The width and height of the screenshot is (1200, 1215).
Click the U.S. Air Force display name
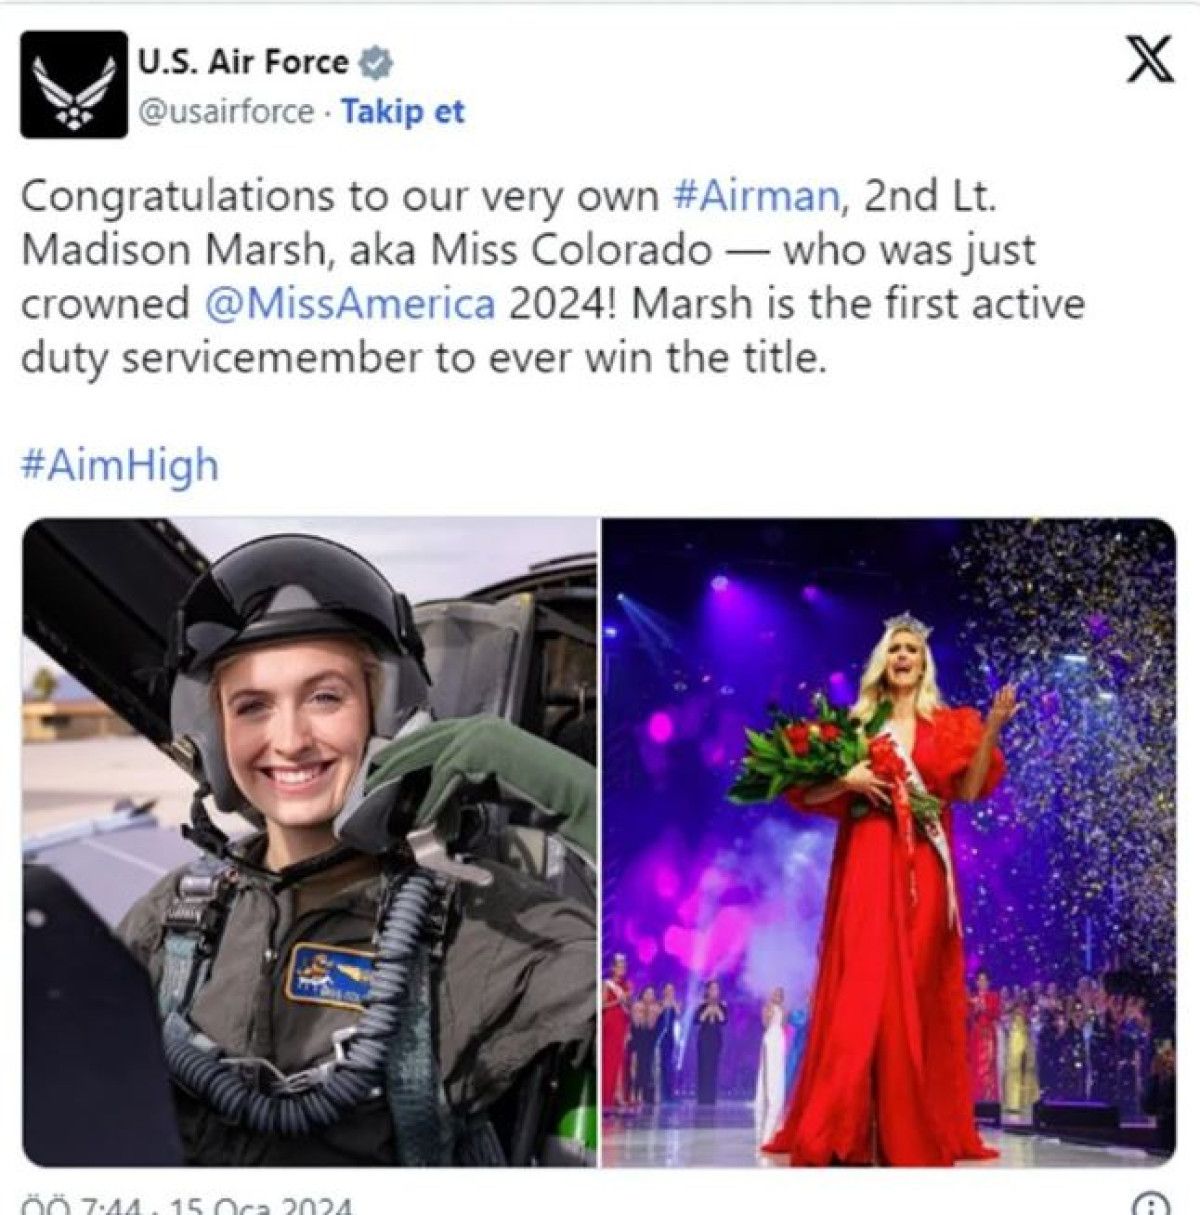243,63
